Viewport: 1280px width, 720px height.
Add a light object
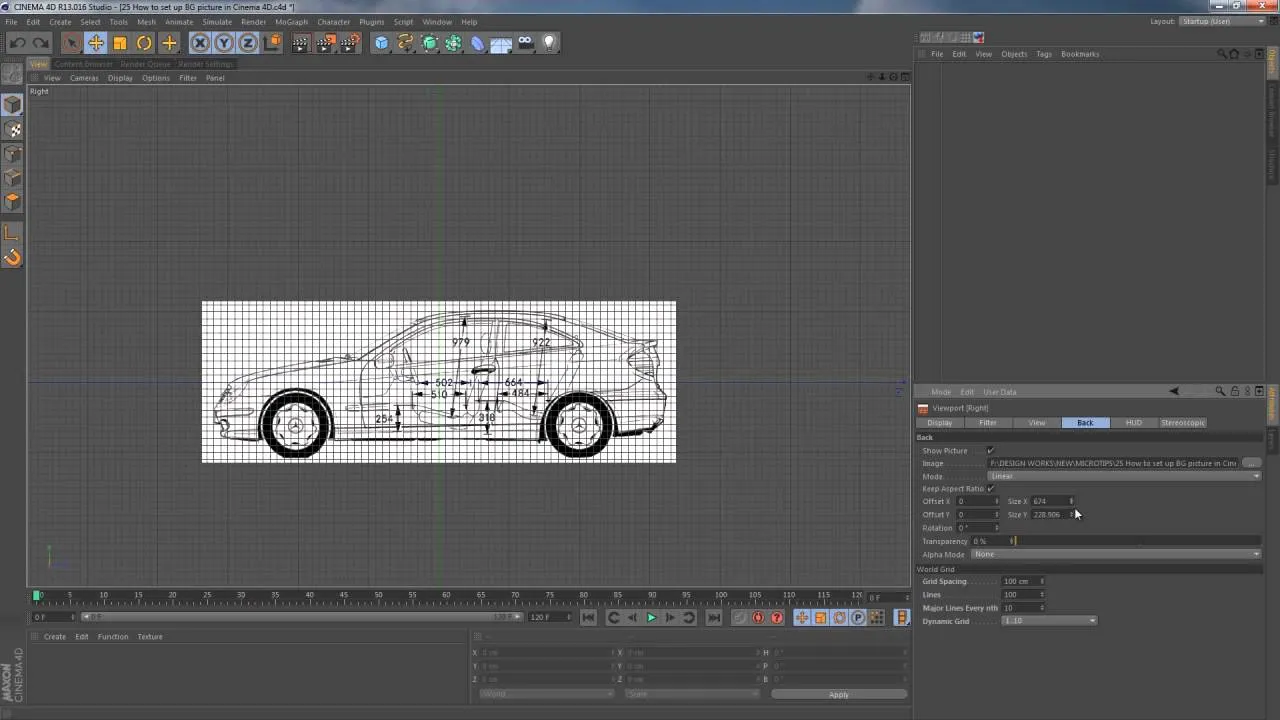pyautogui.click(x=549, y=42)
